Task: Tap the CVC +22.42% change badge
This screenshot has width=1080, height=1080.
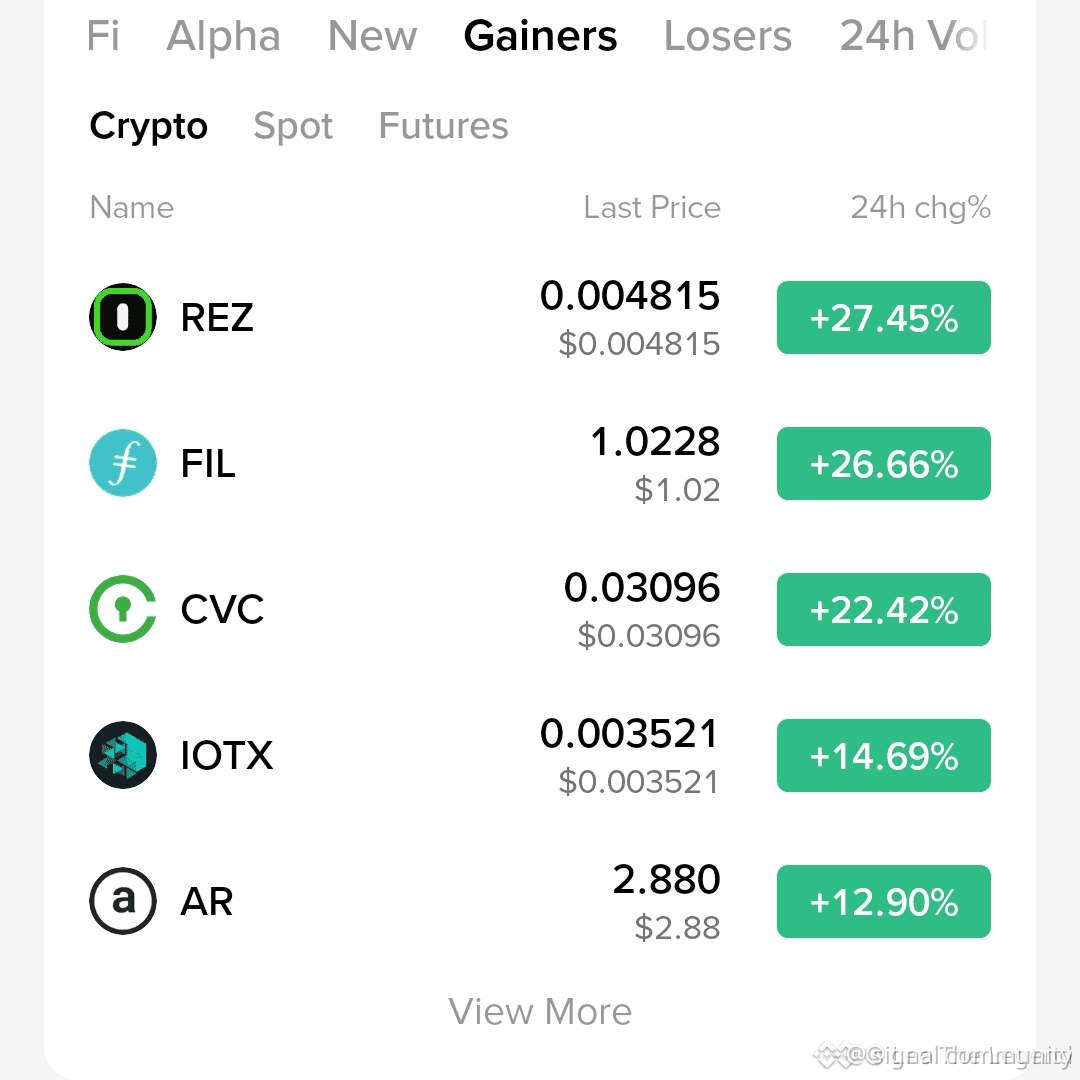Action: pos(884,610)
